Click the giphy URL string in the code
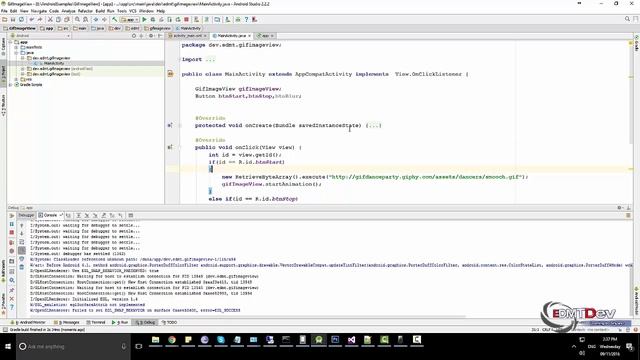Image resolution: width=640 pixels, height=360 pixels. point(426,177)
